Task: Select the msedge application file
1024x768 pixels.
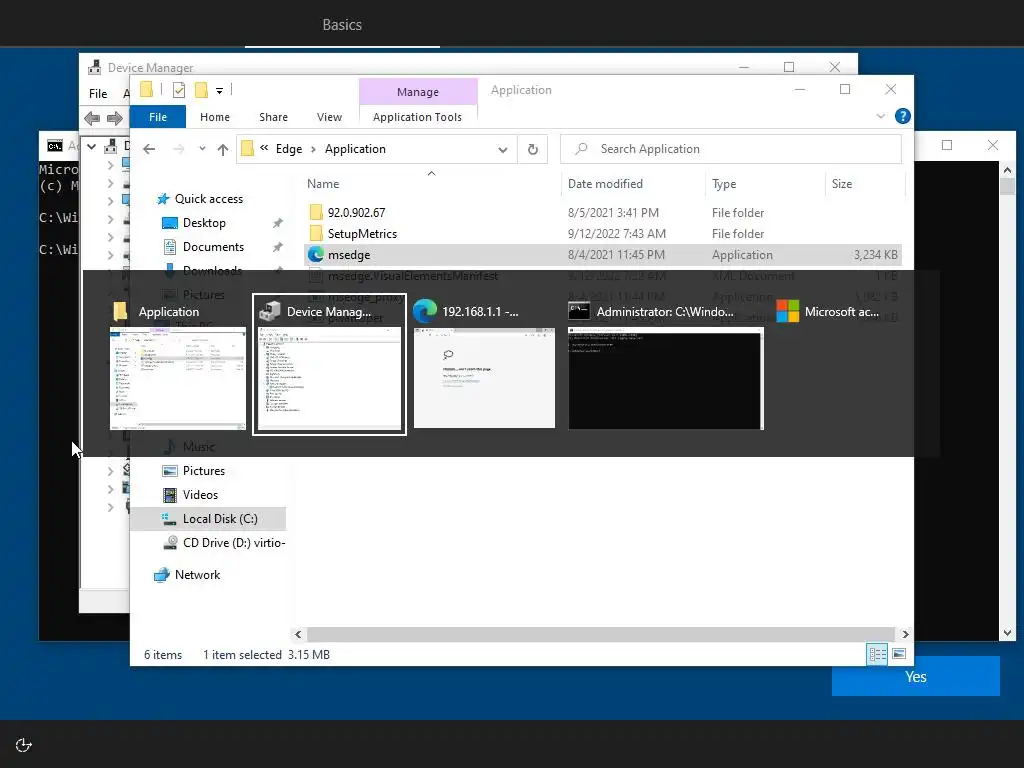Action: tap(603, 255)
